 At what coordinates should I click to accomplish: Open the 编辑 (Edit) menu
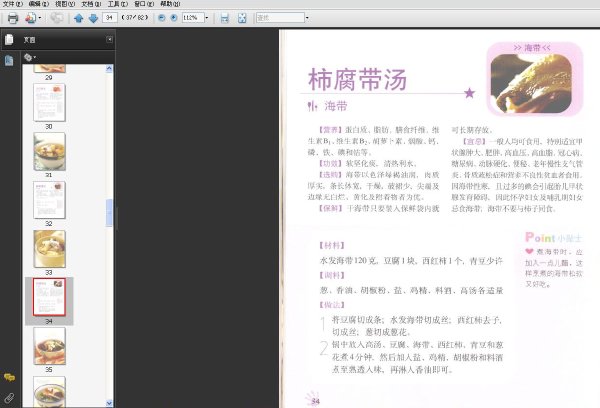click(x=39, y=4)
